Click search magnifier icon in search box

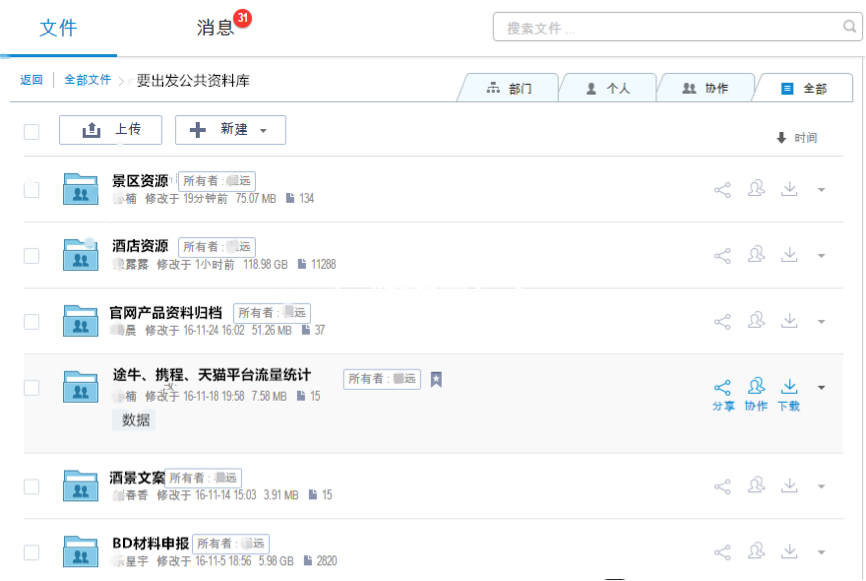849,28
